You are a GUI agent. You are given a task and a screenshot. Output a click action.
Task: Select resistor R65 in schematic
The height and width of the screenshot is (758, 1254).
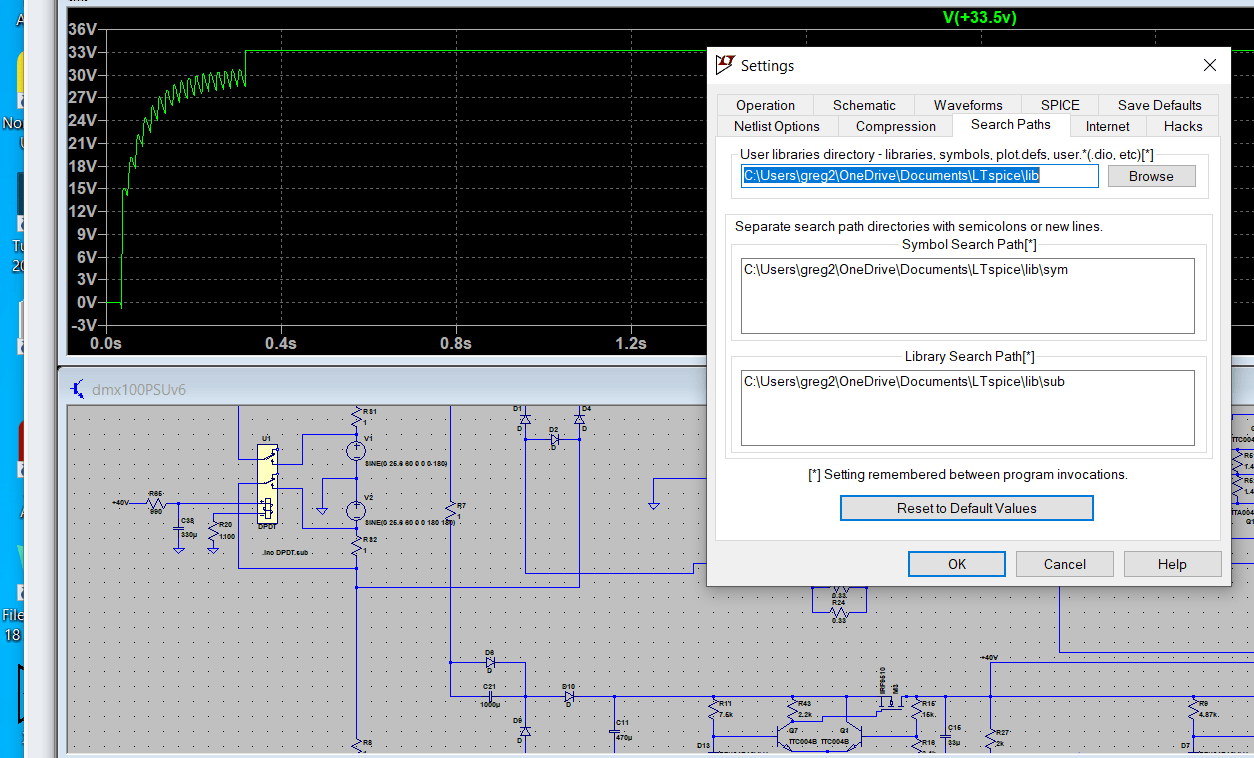[155, 502]
